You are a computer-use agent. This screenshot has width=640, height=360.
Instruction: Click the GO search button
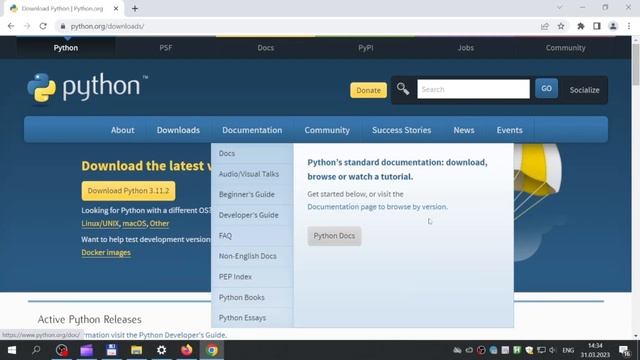tap(546, 89)
